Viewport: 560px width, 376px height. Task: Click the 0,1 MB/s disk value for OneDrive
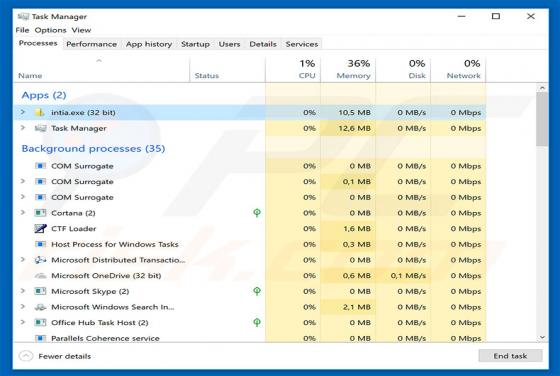tap(408, 276)
